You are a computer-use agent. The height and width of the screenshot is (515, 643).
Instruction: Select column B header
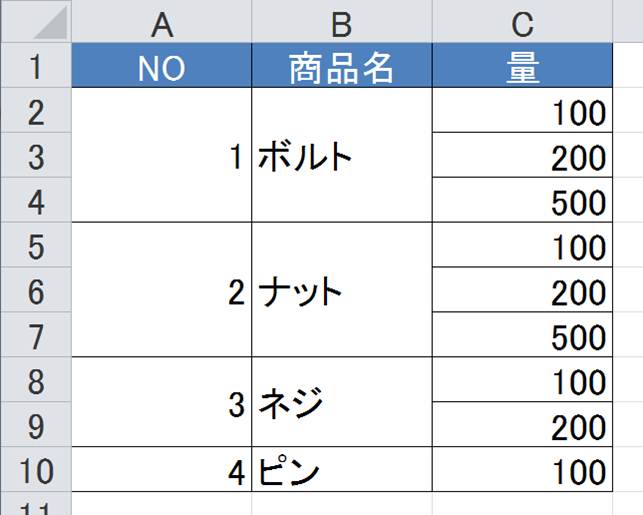tap(342, 21)
